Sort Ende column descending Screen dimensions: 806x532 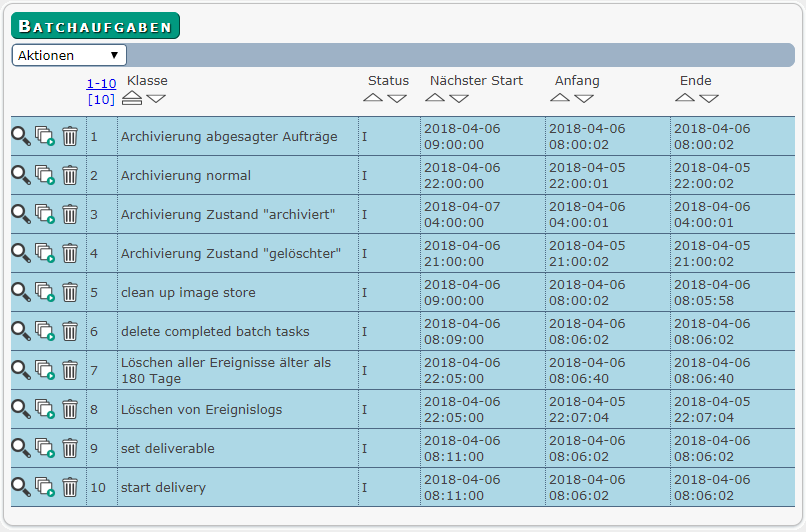pos(709,98)
